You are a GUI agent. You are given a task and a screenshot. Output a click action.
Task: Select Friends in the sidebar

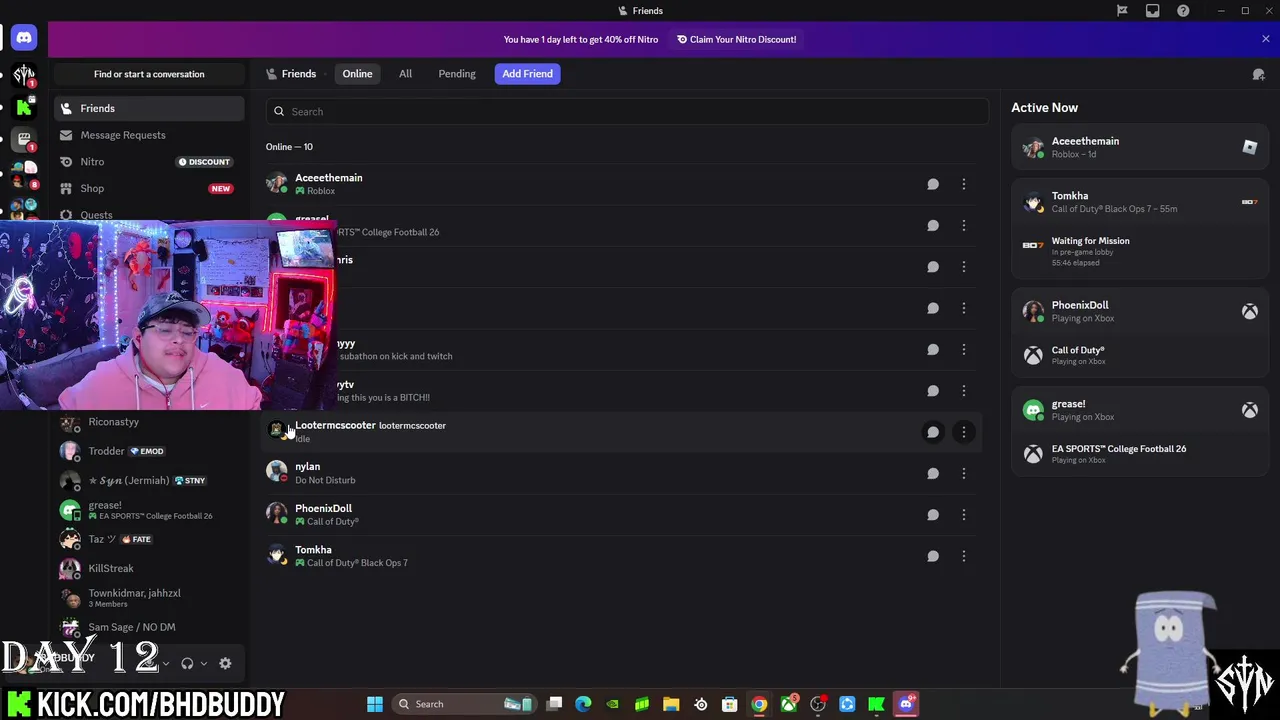149,108
